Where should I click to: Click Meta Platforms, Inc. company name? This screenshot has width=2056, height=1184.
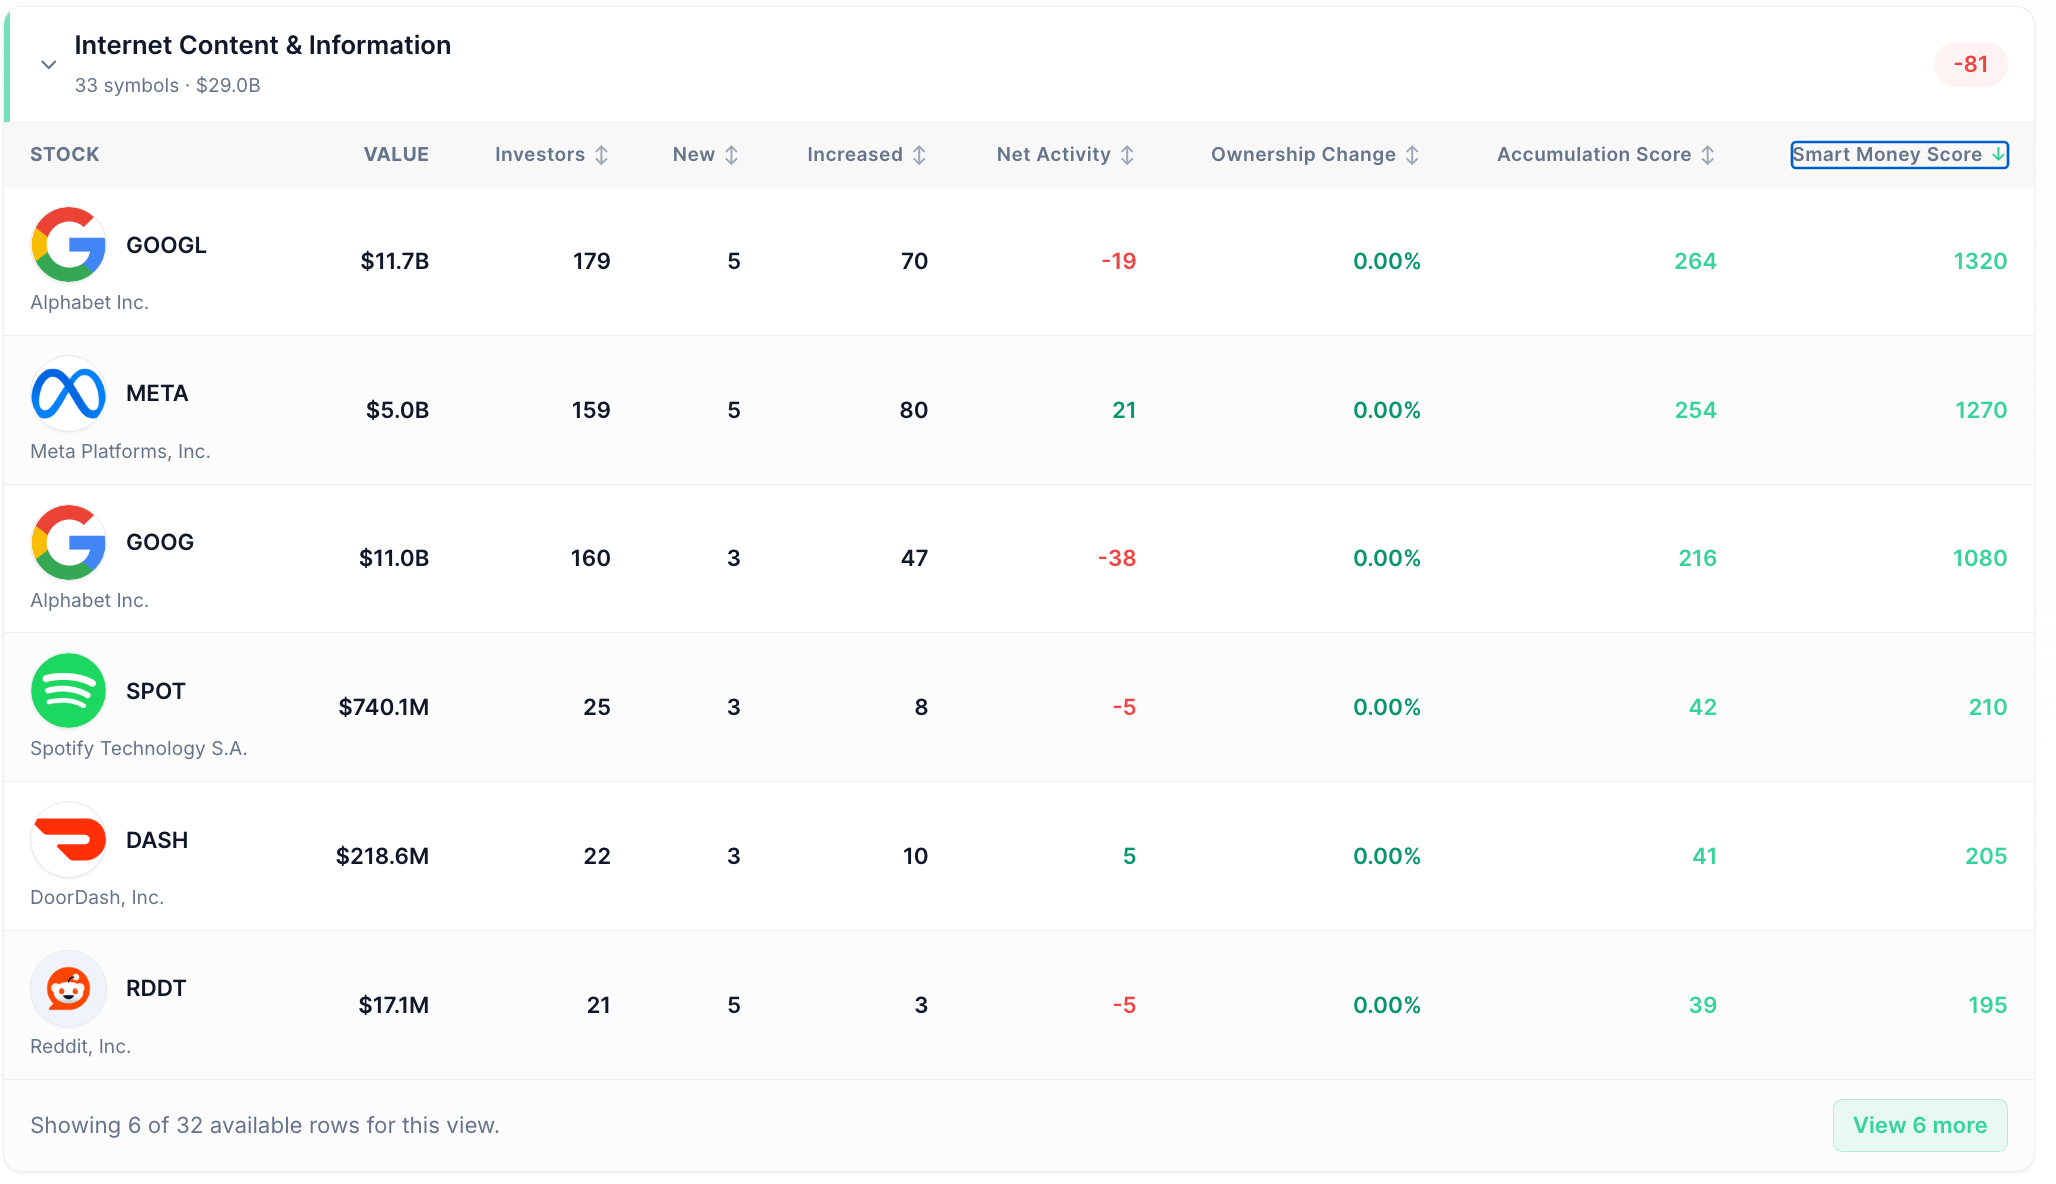pos(120,451)
